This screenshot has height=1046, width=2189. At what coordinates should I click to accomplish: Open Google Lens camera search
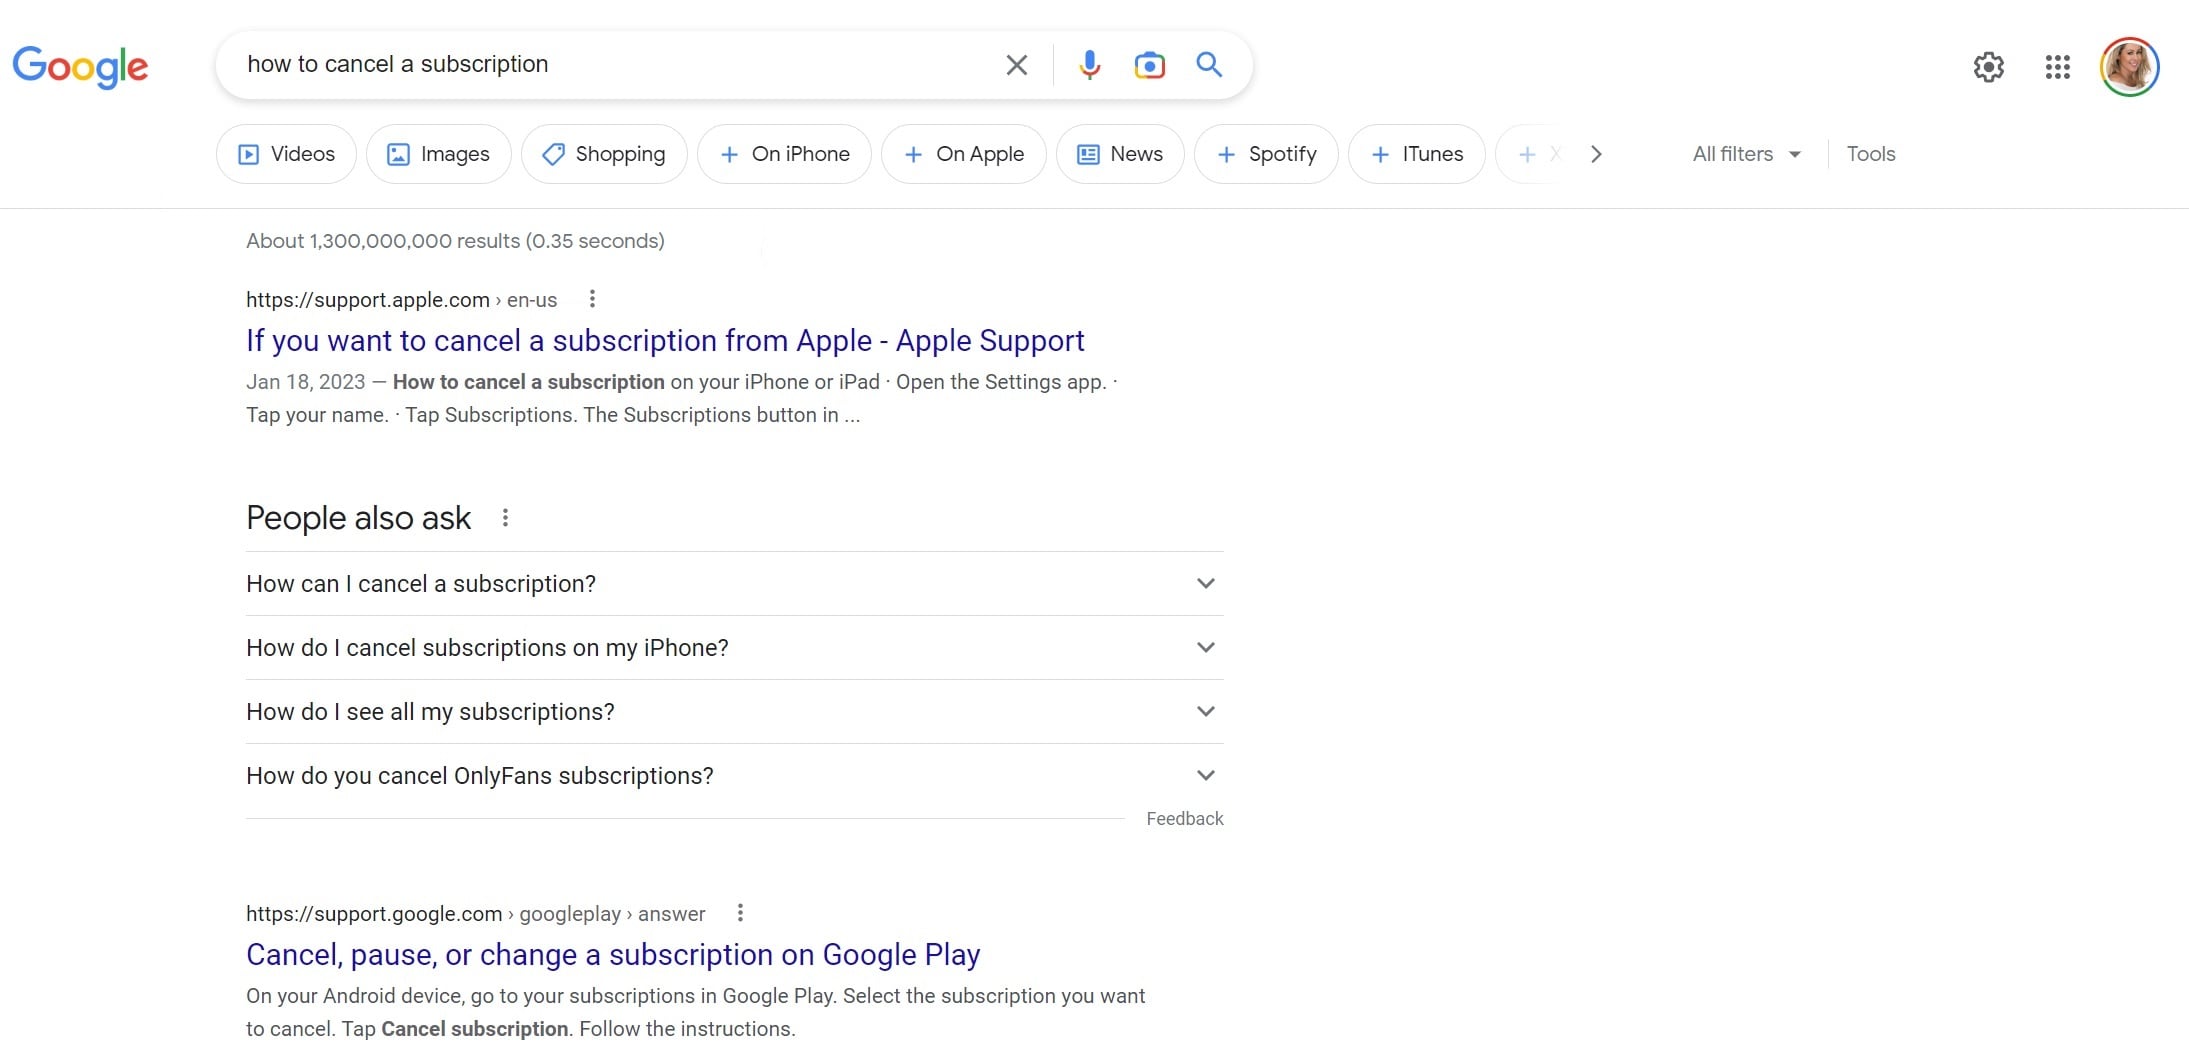[x=1149, y=65]
